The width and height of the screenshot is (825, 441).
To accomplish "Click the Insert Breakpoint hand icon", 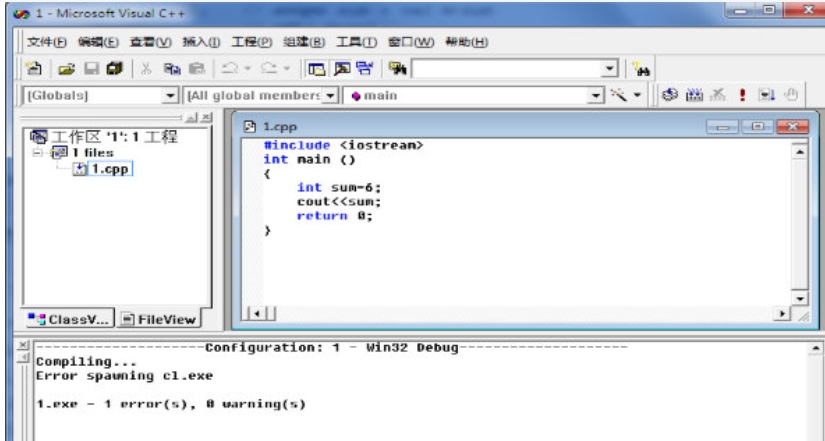I will click(790, 95).
